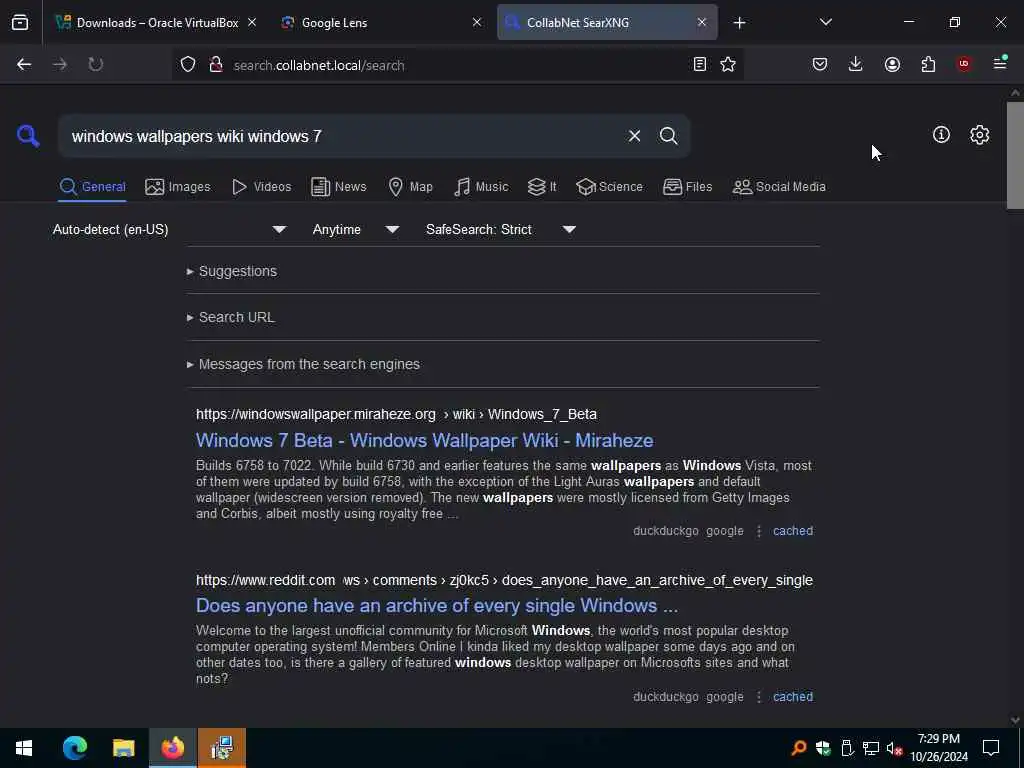Select the Map search category
The width and height of the screenshot is (1024, 768).
[410, 187]
